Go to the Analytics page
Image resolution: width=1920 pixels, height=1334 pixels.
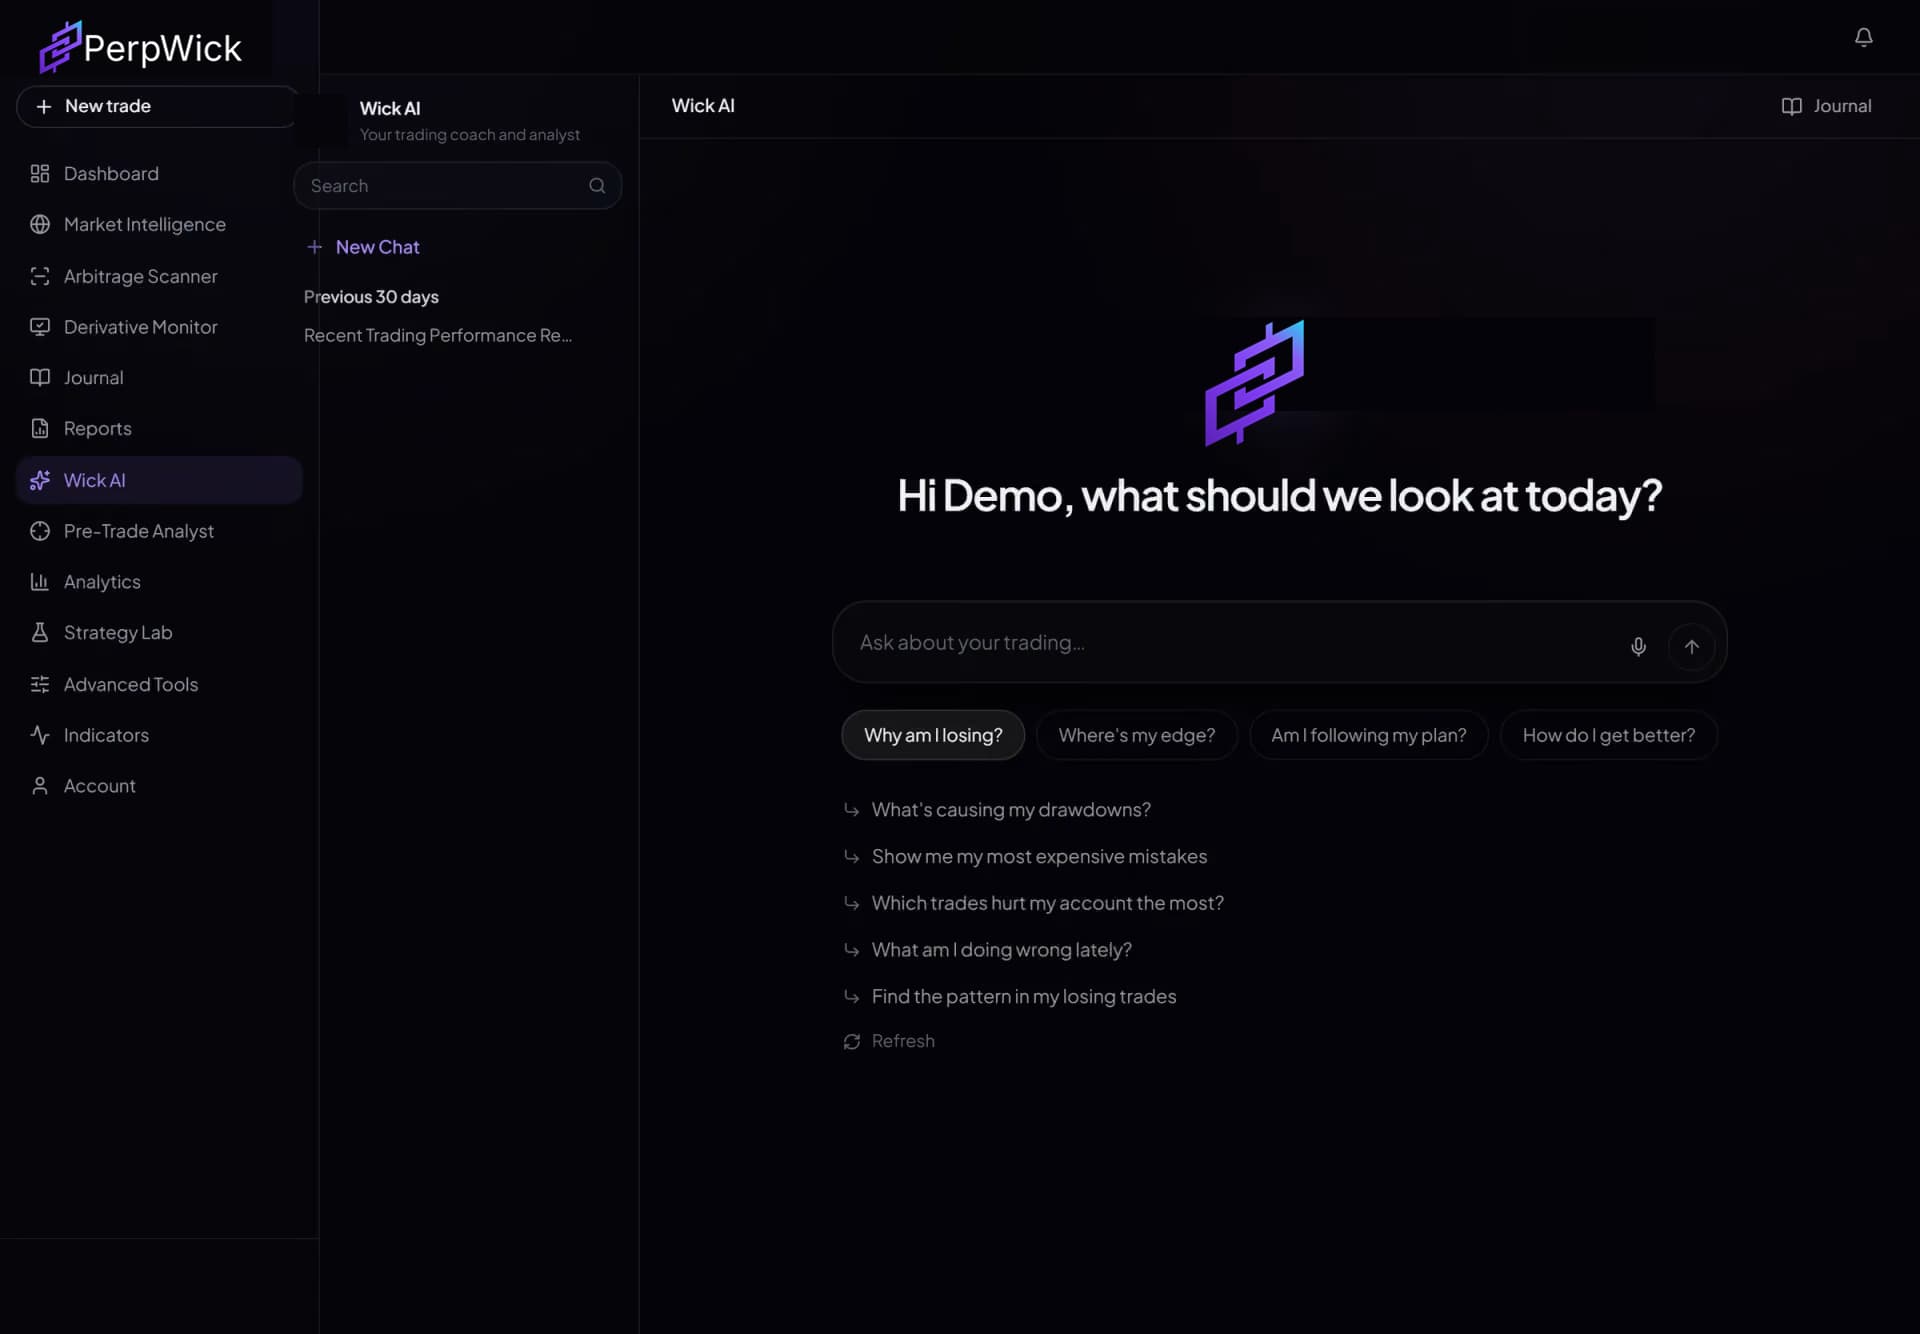[x=159, y=582]
